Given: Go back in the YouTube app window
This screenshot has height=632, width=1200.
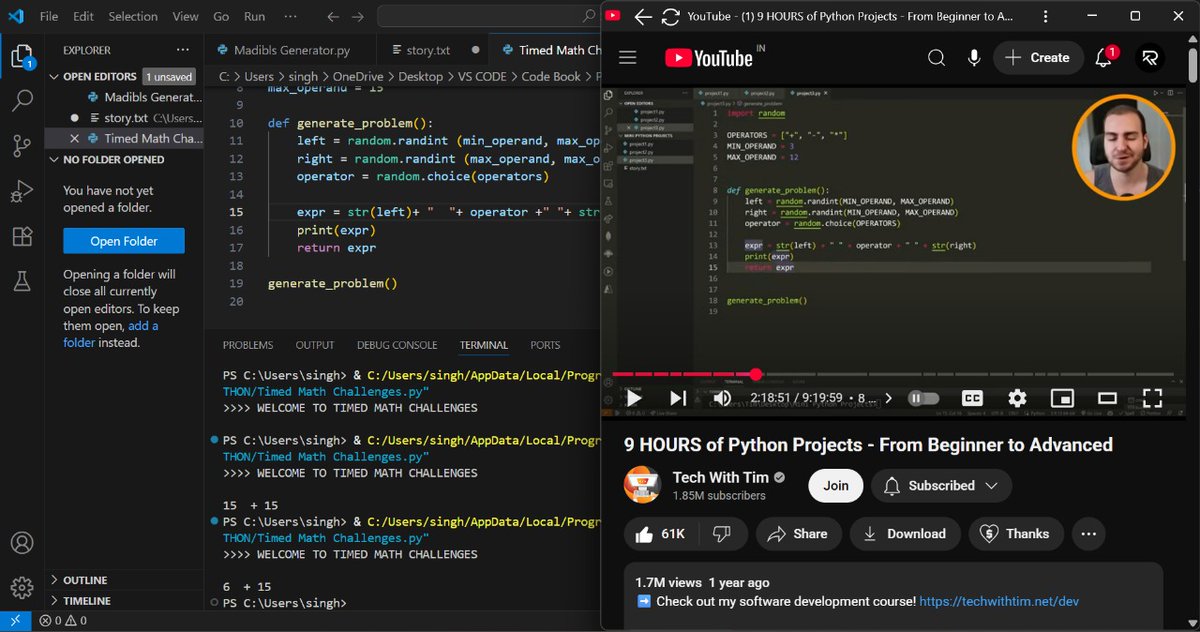Looking at the screenshot, I should pos(643,16).
